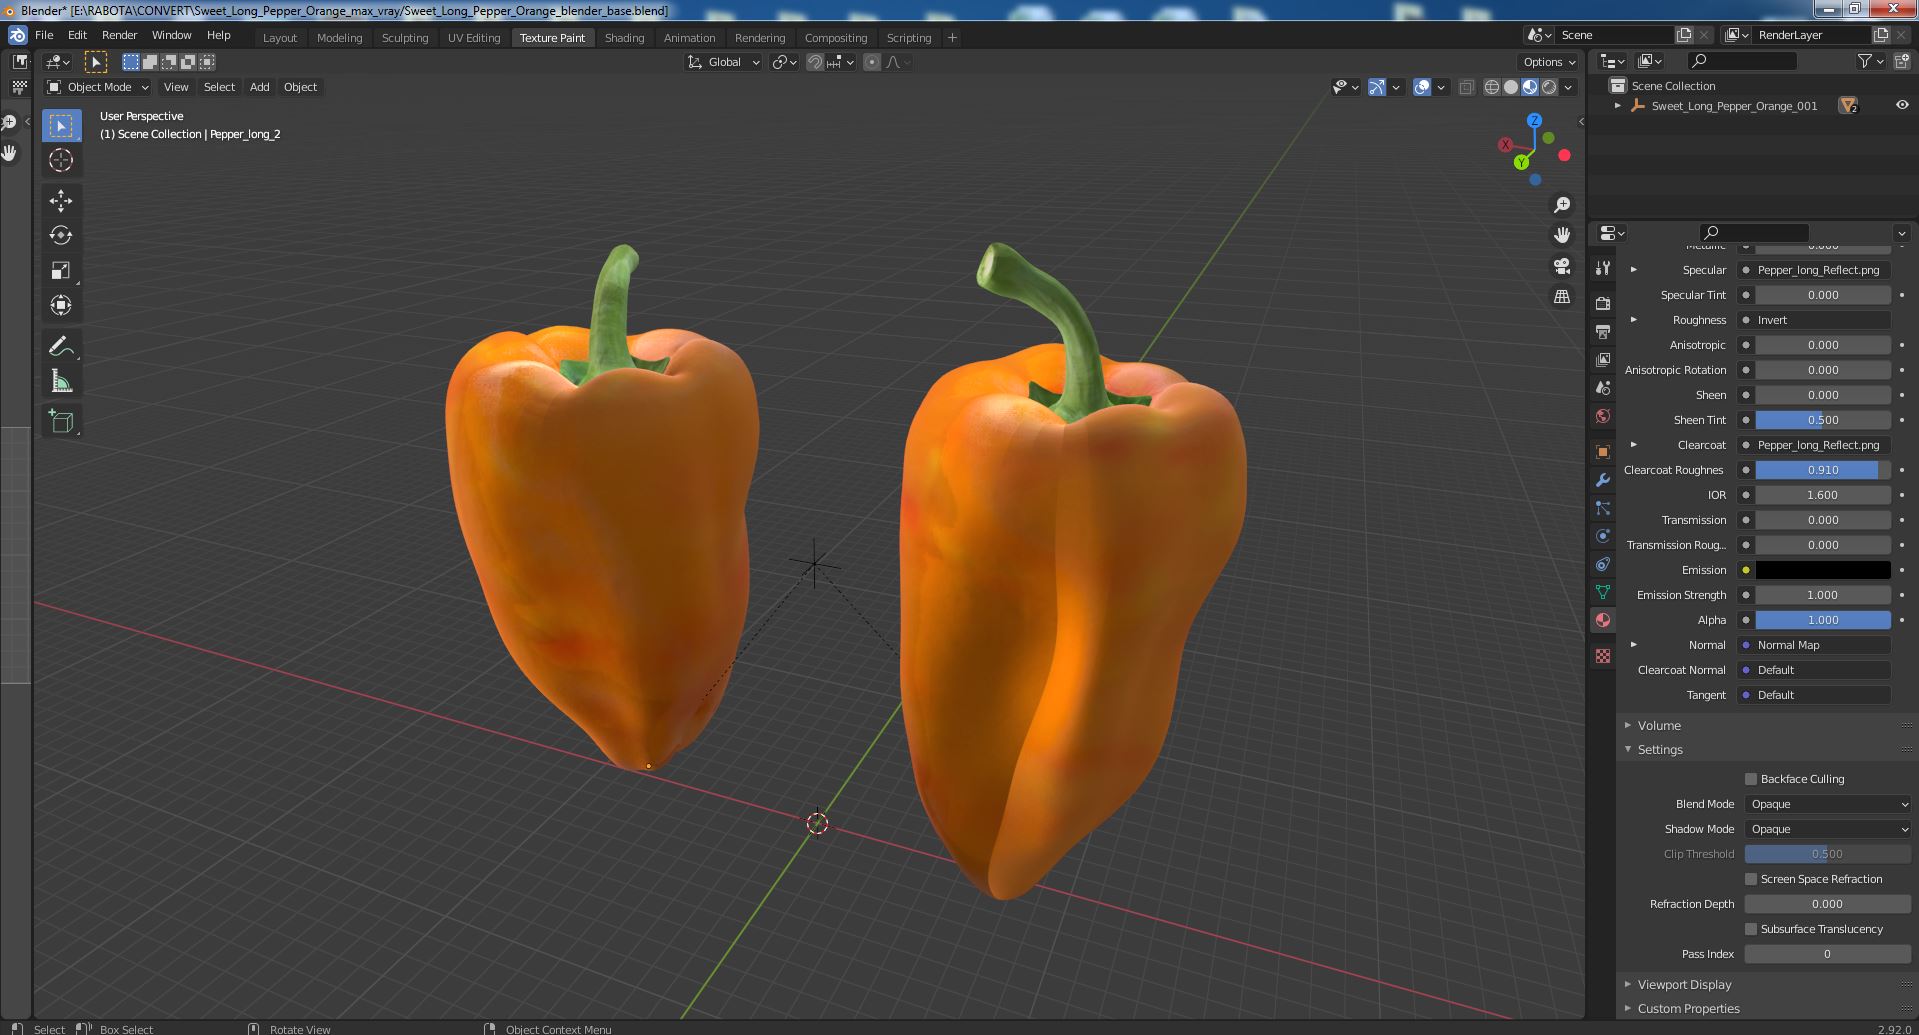Switch perspective/orthographic with grid icon
Screen dimensions: 1919x1035
[x=1561, y=297]
